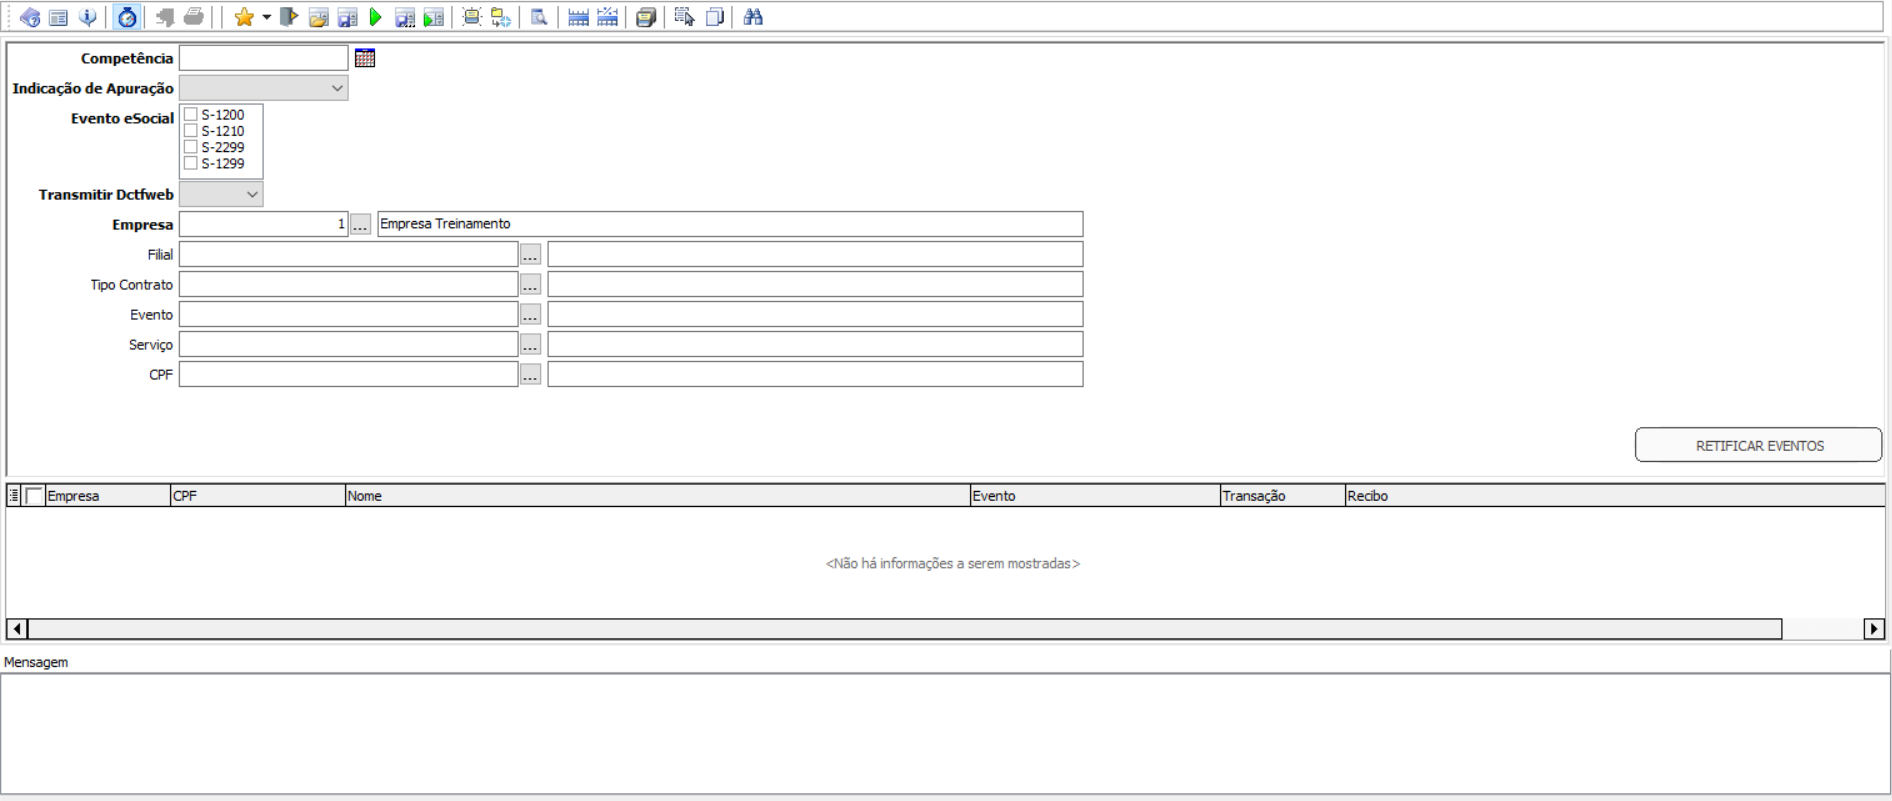Click the magnifier preview toolbar icon
The image size is (1892, 801).
(539, 17)
